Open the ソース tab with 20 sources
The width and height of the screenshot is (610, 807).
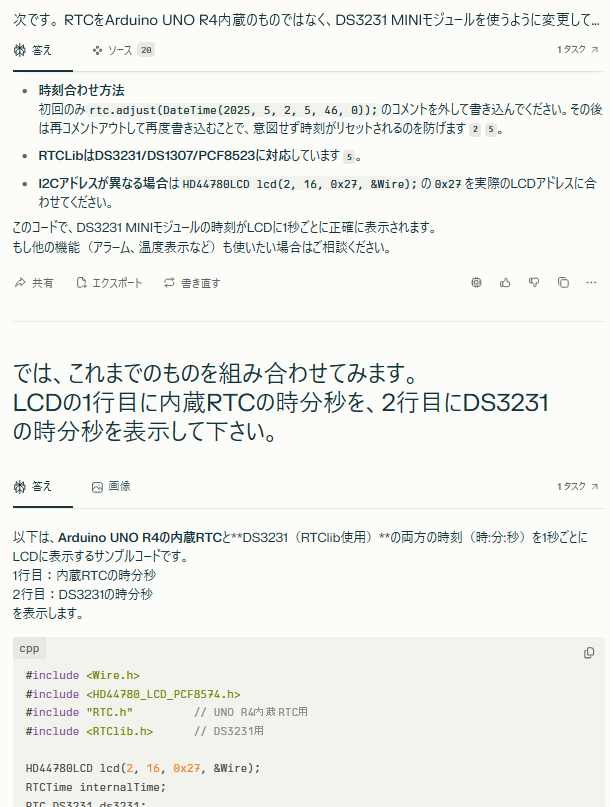(124, 50)
